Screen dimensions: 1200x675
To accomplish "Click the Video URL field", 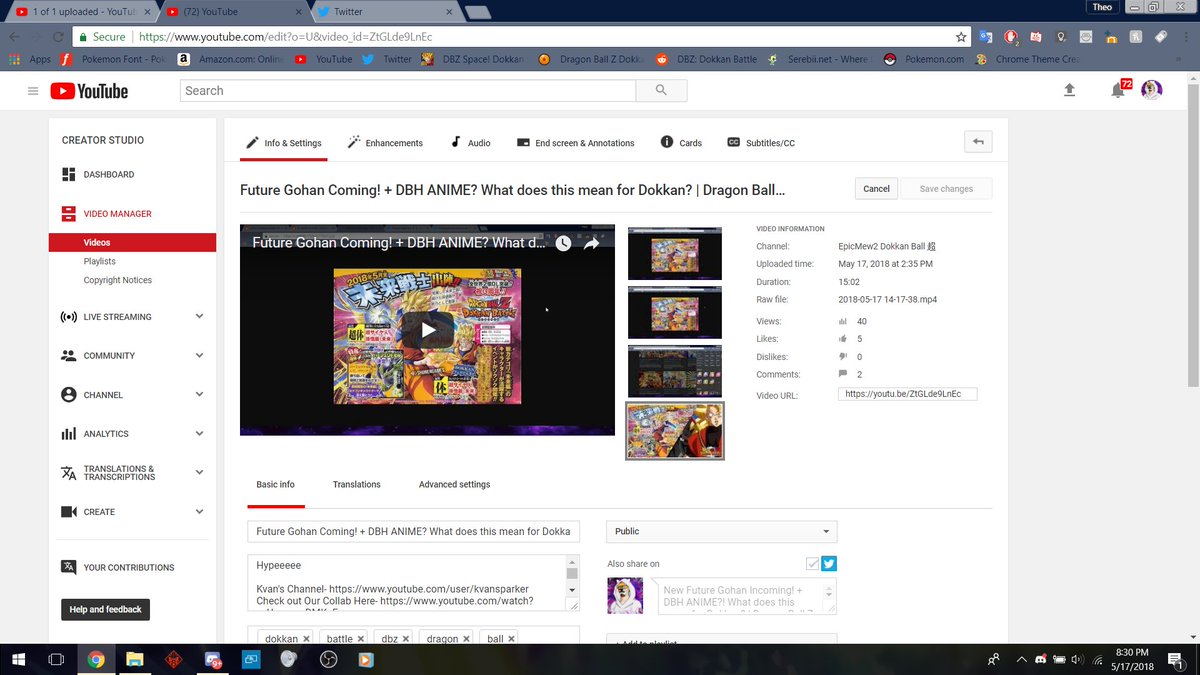I will click(x=907, y=394).
